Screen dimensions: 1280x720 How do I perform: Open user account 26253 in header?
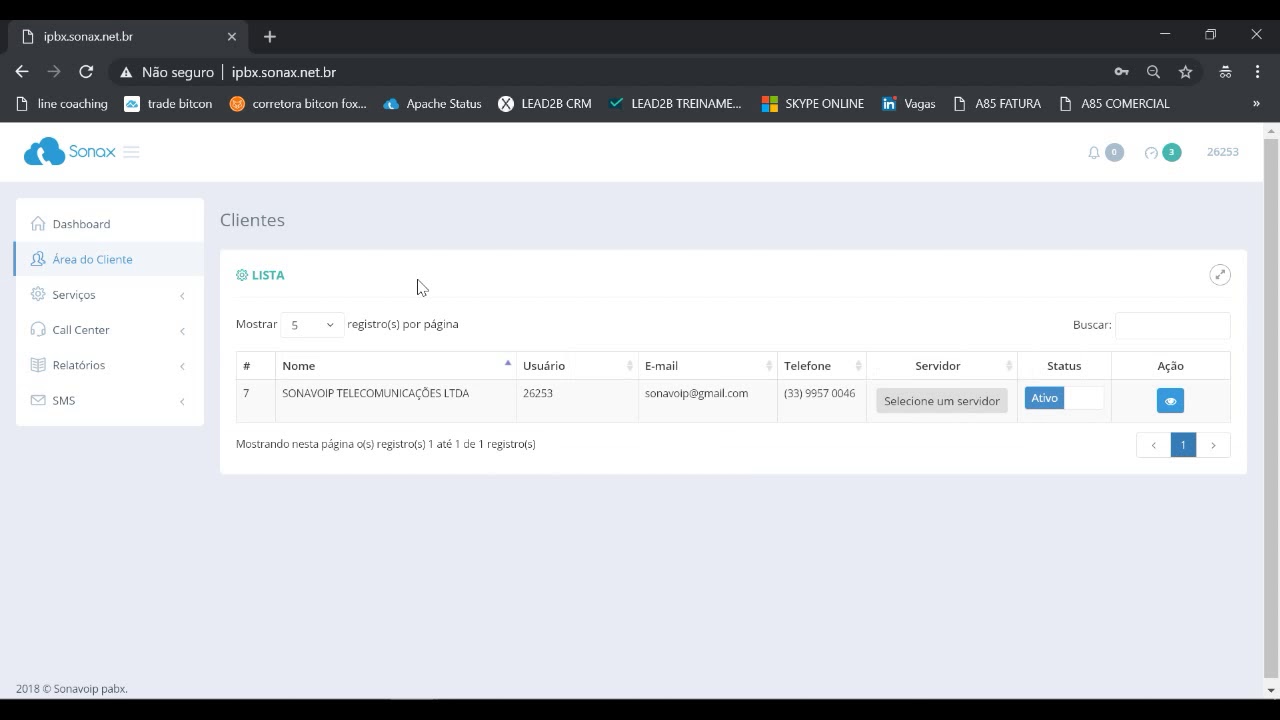[1222, 152]
